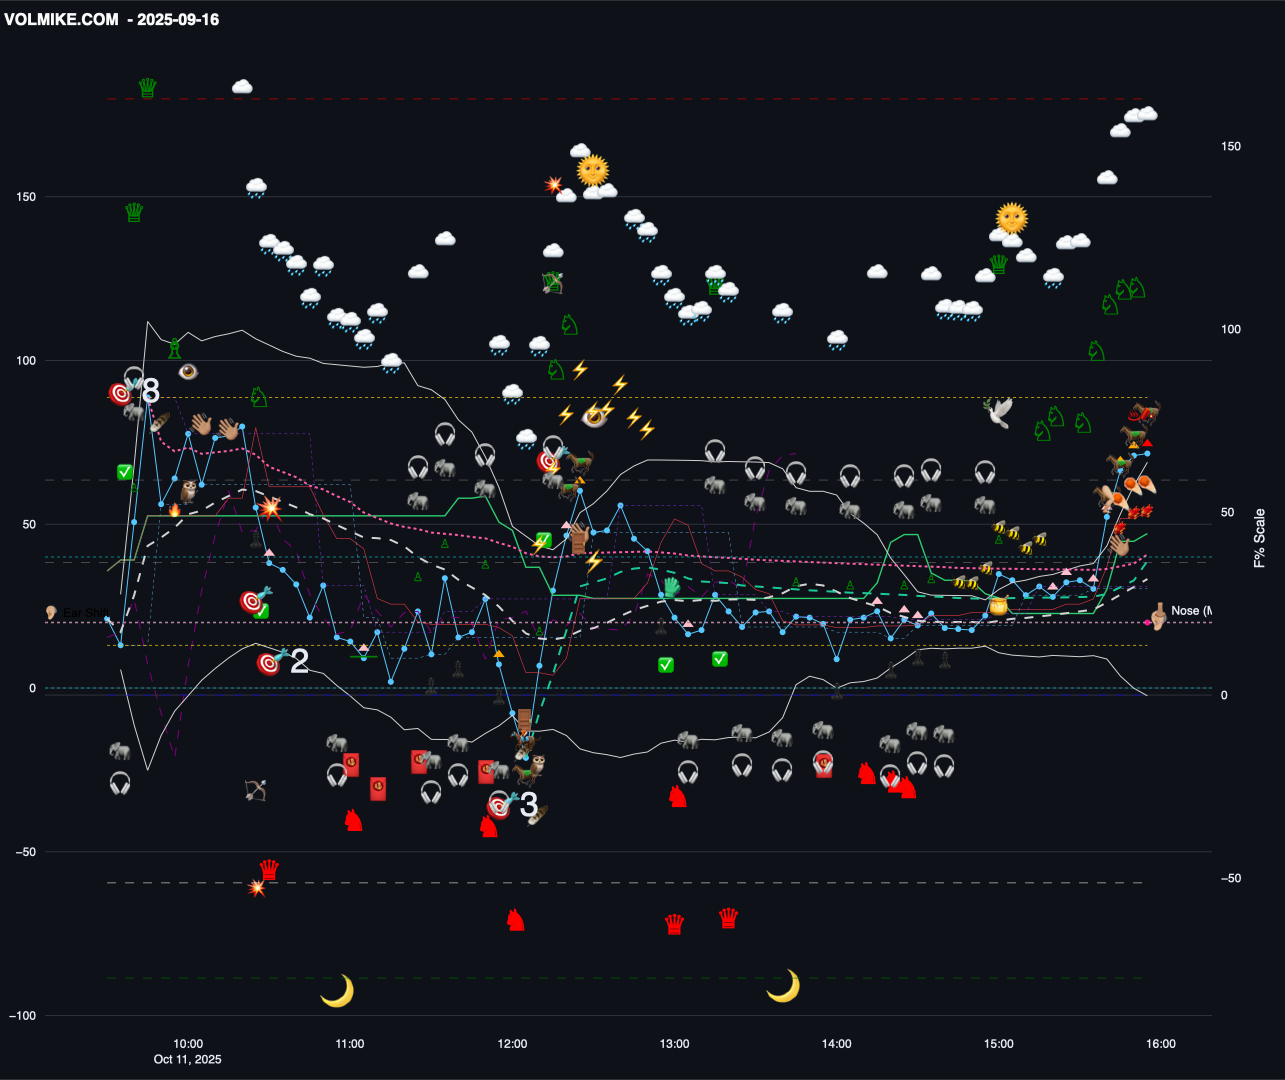Select the large number 3 annotation
Screen dimensions: 1285x1080
529,804
